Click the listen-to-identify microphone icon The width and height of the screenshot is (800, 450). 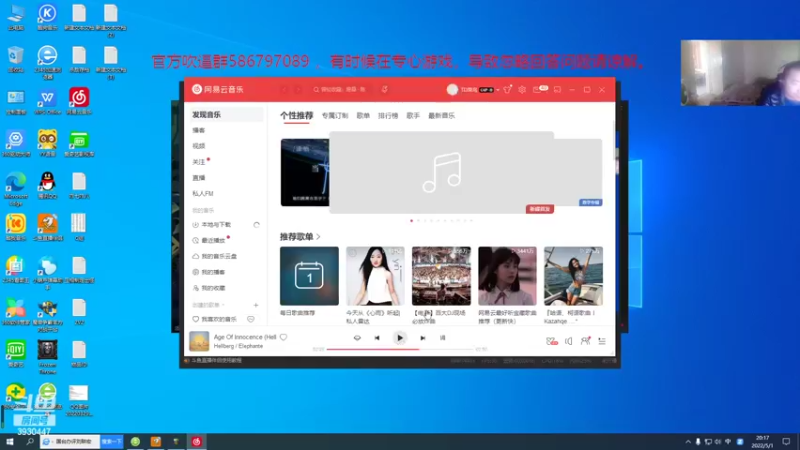click(385, 89)
